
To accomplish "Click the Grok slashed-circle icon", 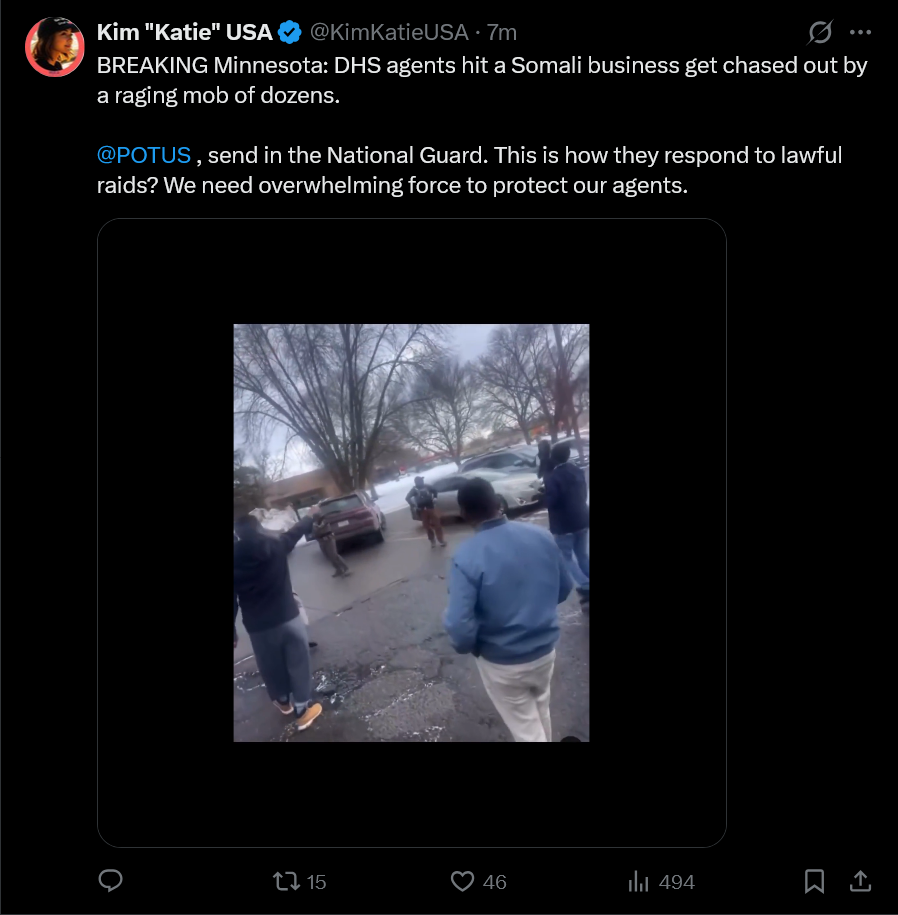I will tap(820, 32).
